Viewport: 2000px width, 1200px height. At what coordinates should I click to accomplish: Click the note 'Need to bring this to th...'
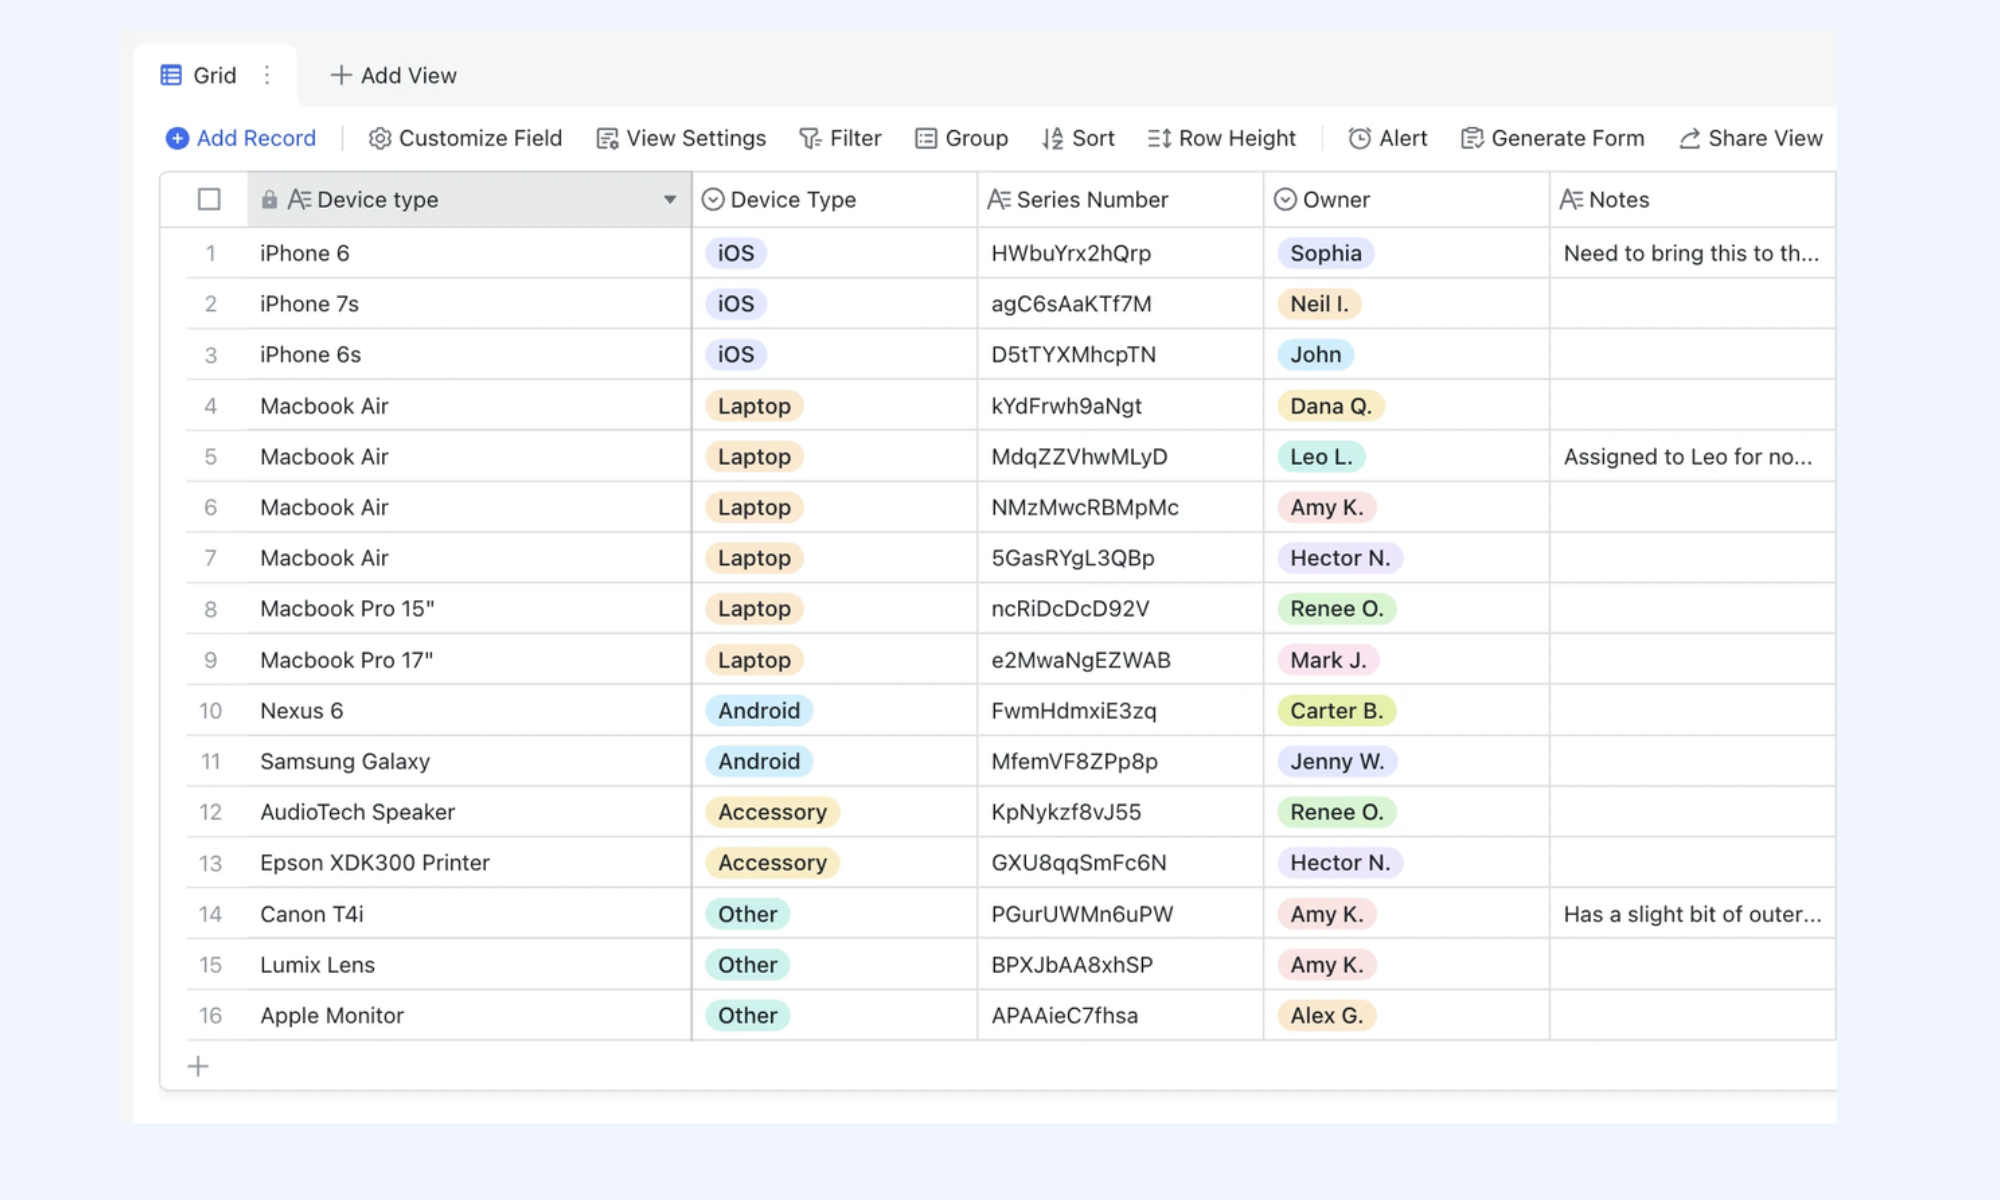coord(1691,253)
